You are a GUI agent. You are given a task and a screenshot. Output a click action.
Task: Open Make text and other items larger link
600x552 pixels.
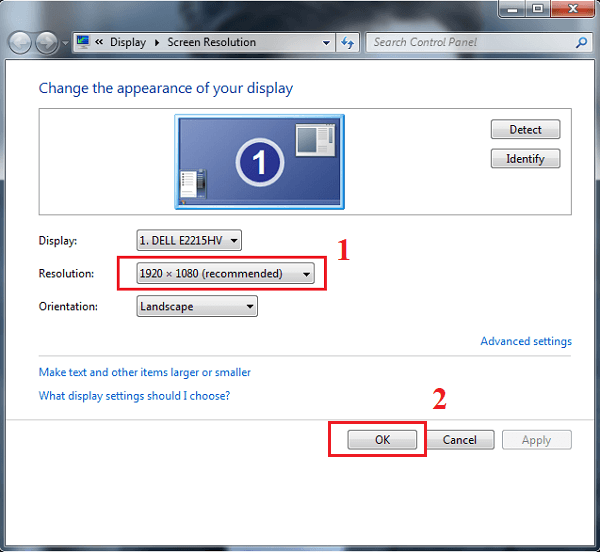(x=144, y=372)
